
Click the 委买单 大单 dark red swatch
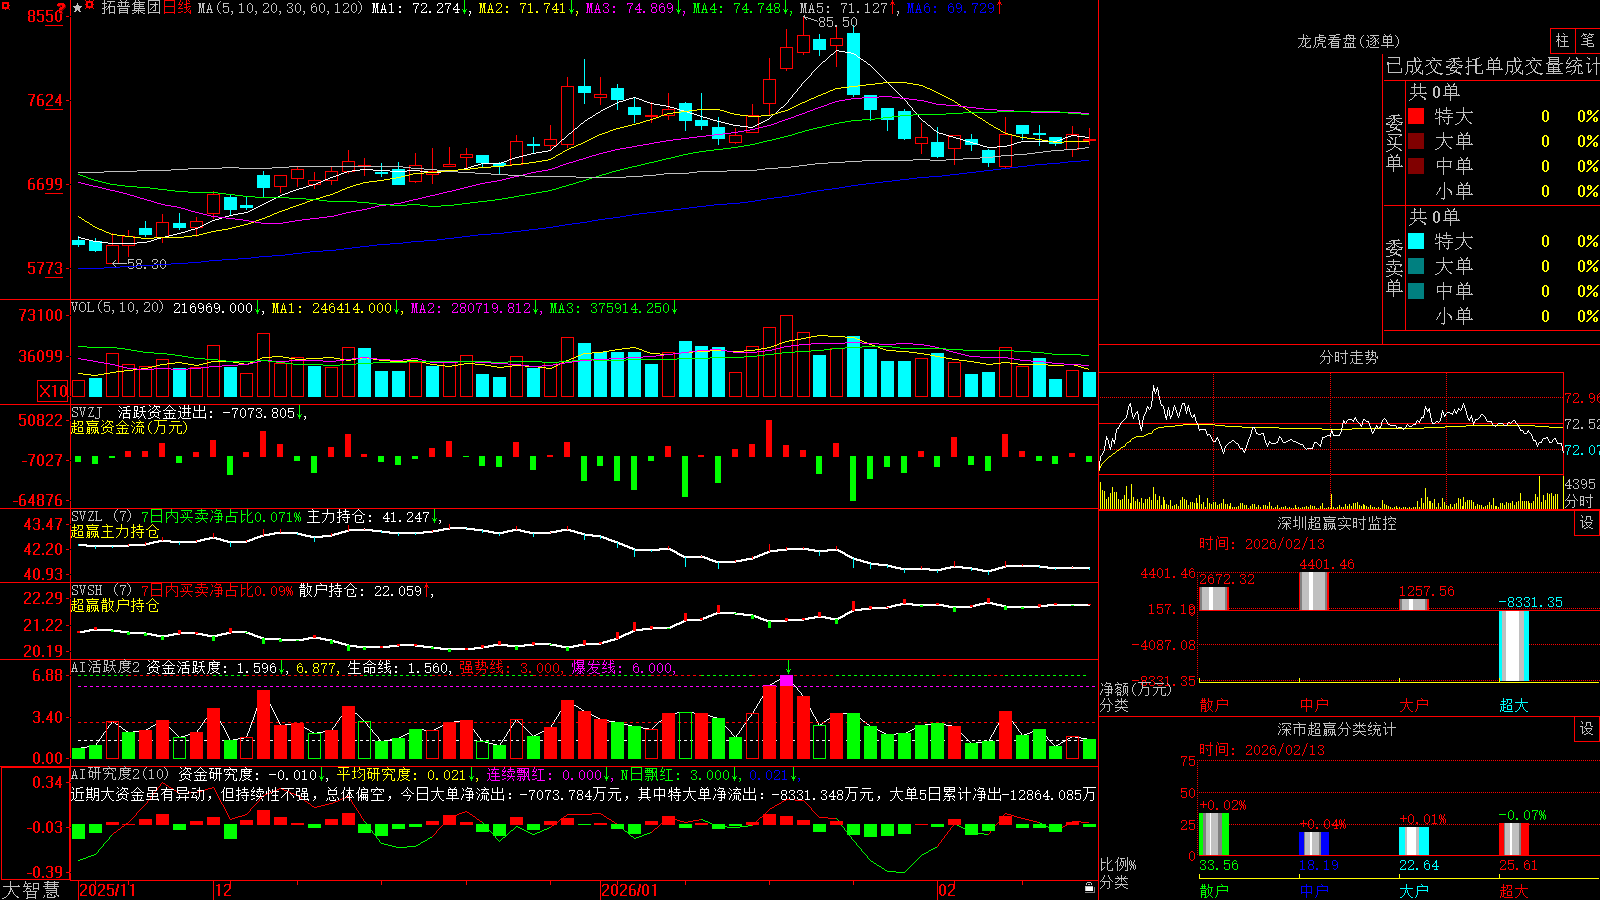pos(1416,141)
